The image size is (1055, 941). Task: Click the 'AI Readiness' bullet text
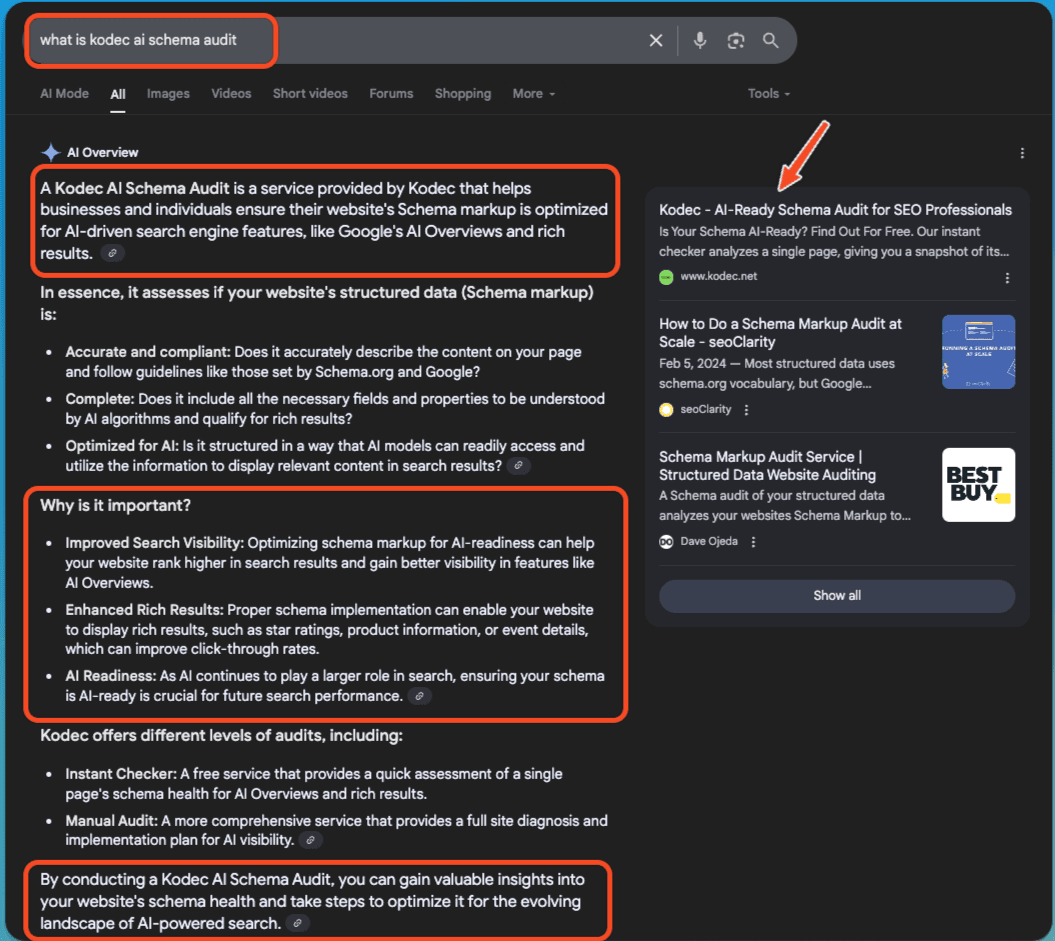tap(335, 686)
